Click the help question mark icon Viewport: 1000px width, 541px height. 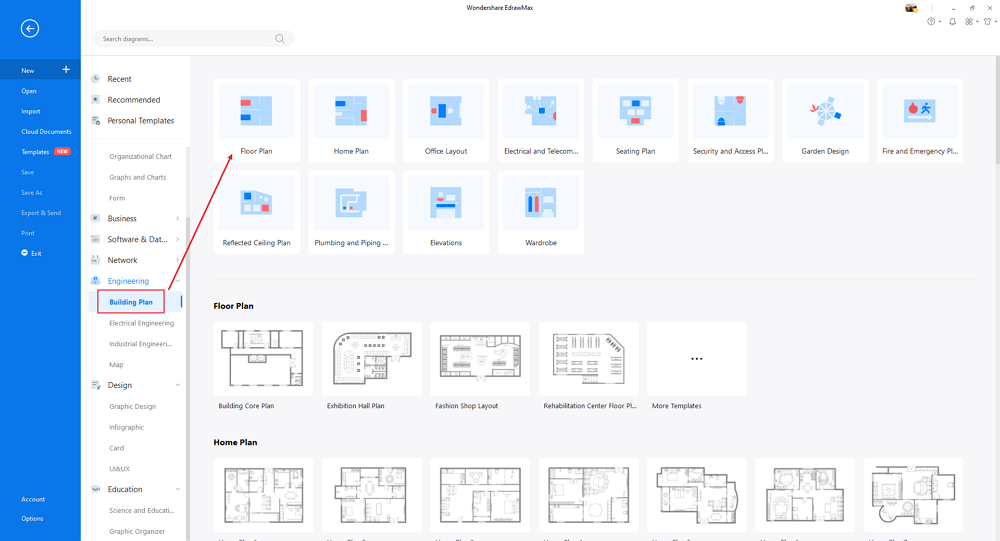pos(931,22)
